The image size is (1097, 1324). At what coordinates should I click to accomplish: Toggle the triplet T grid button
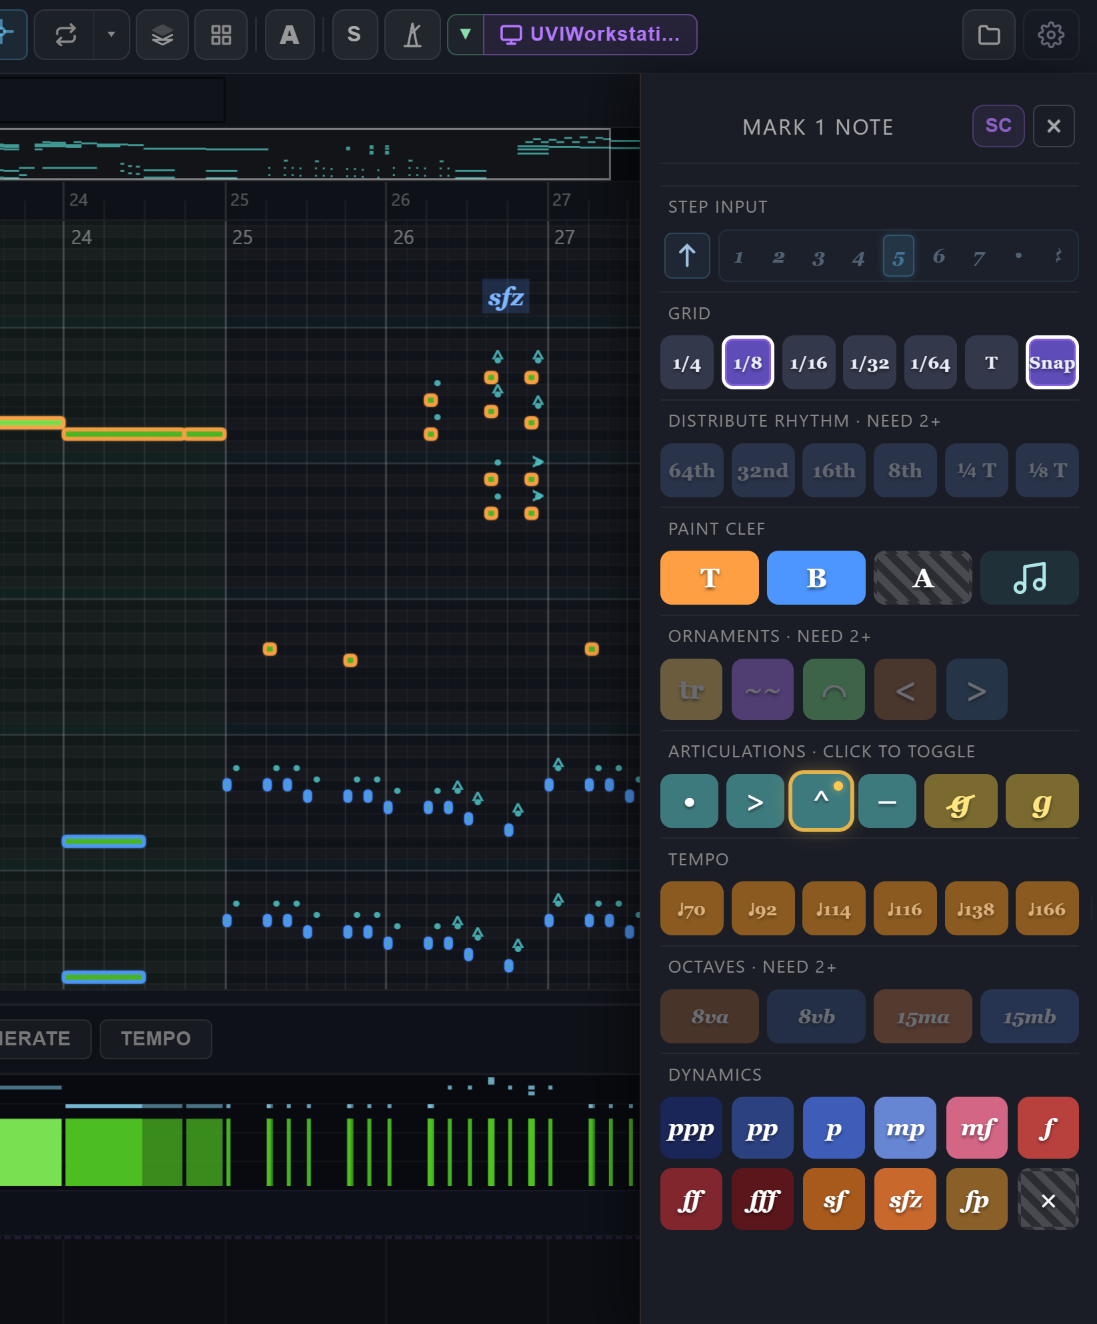click(x=992, y=363)
